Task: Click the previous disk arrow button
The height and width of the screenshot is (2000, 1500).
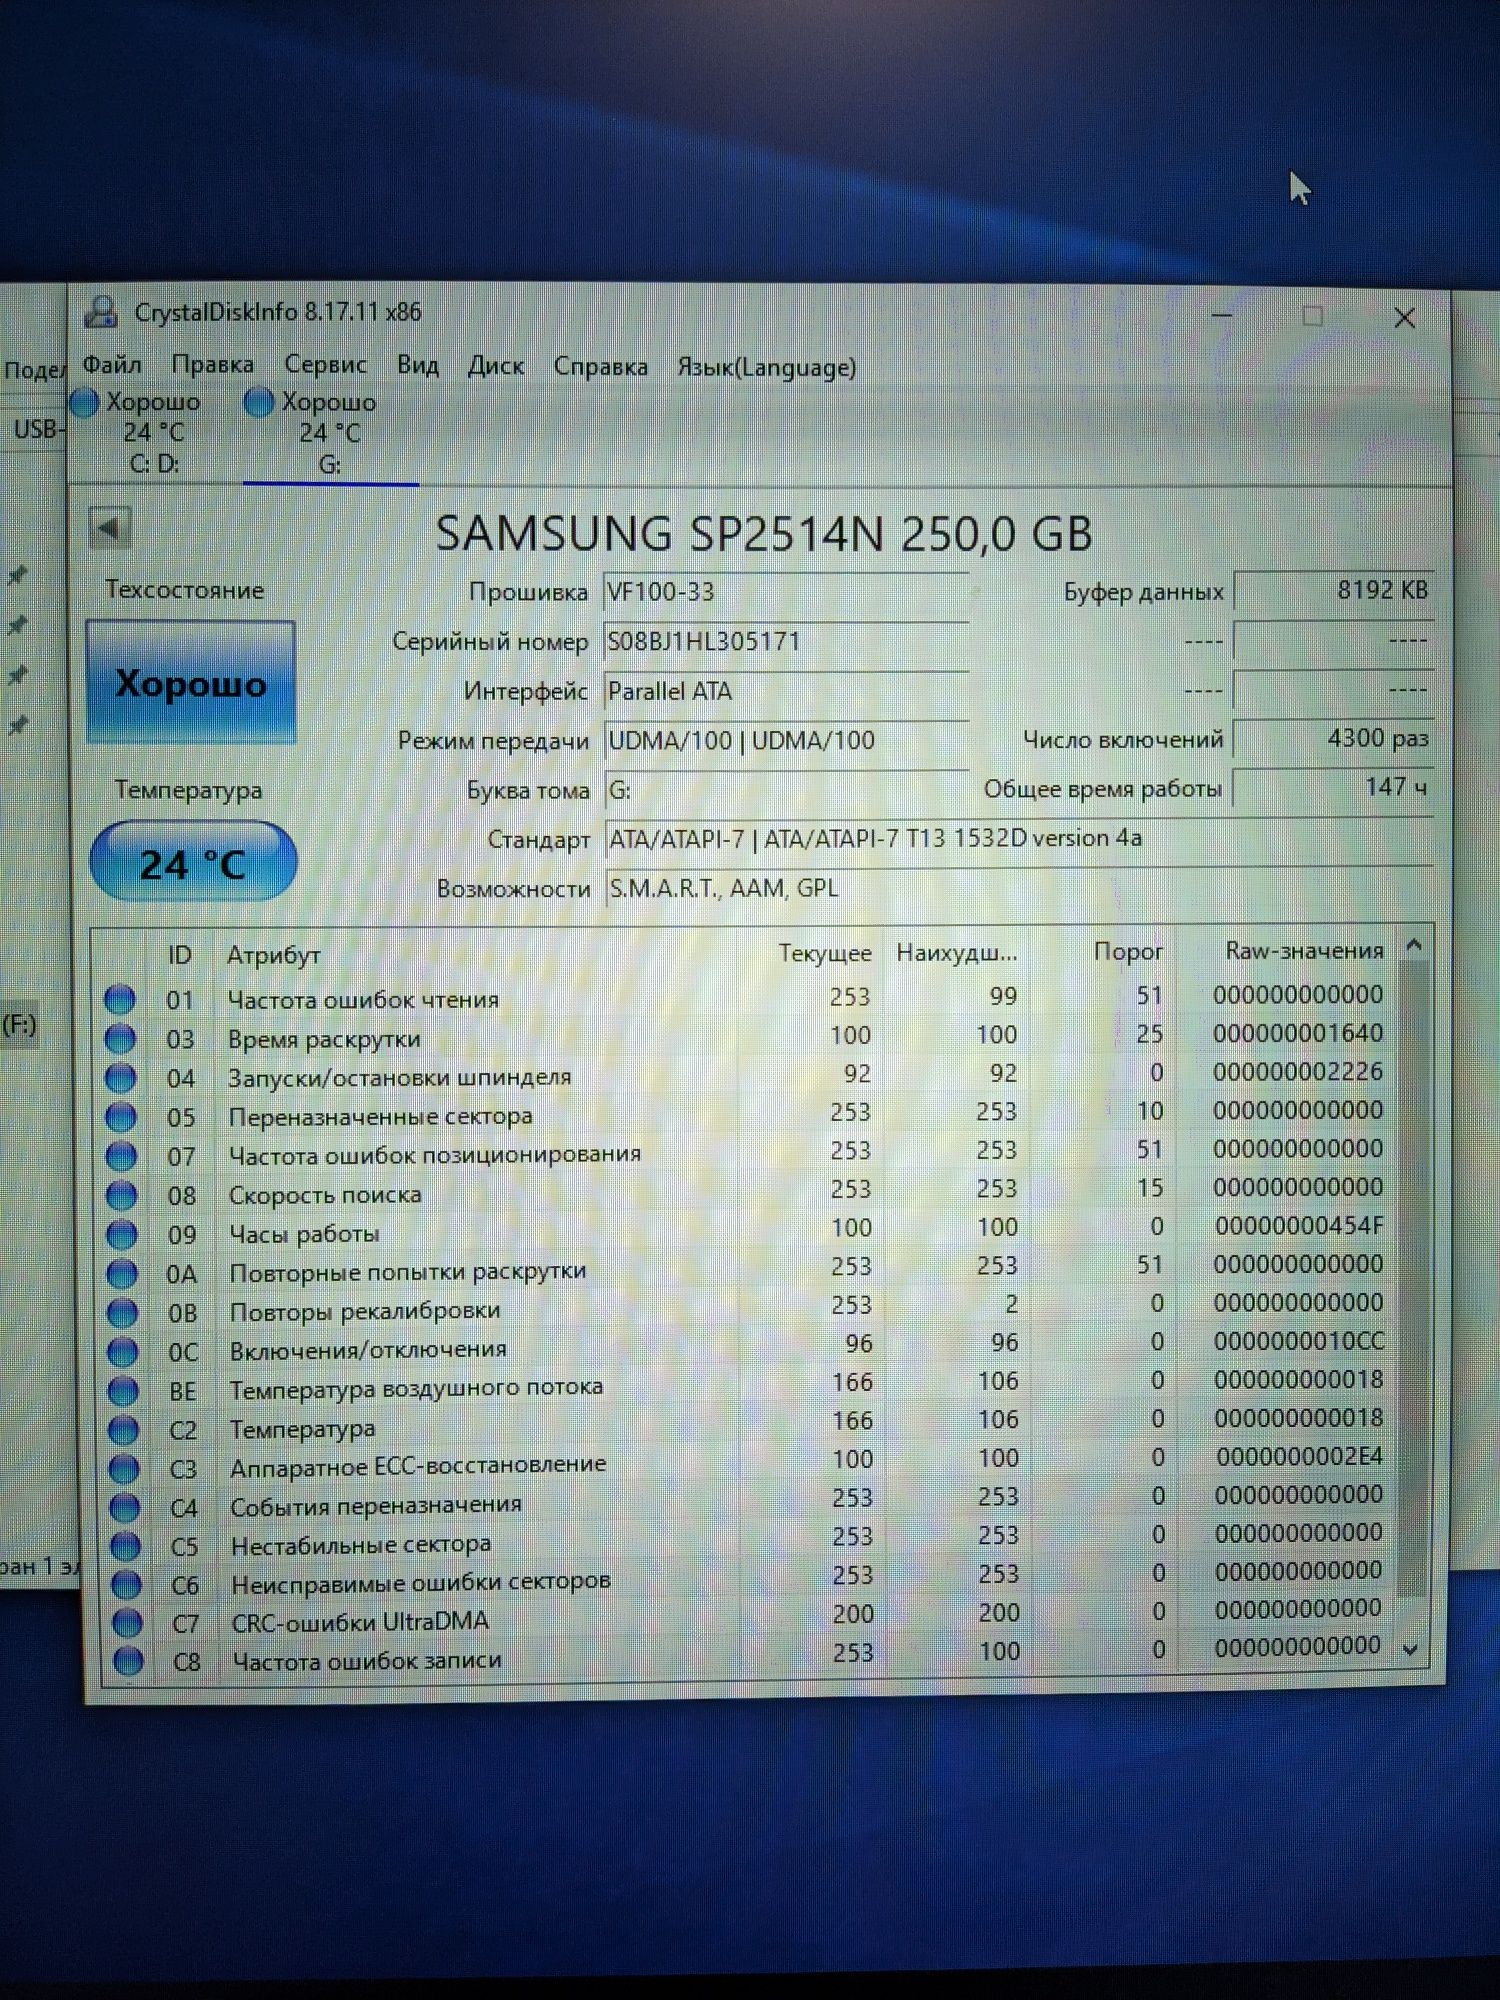Action: click(x=110, y=527)
